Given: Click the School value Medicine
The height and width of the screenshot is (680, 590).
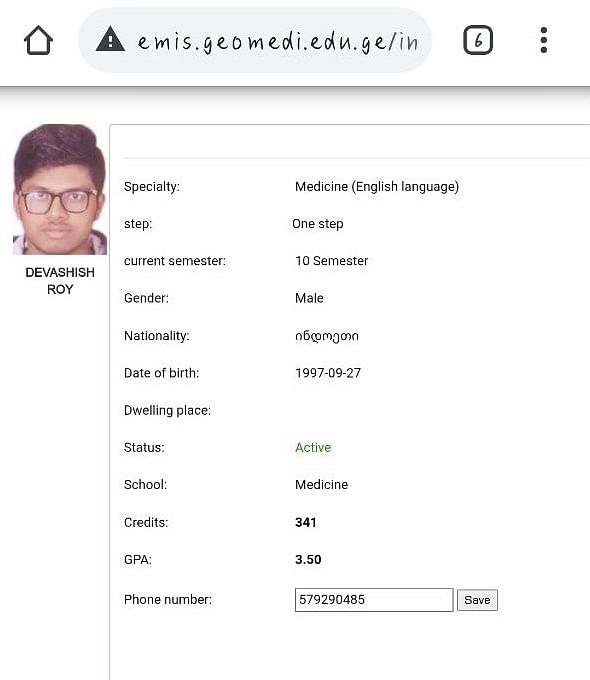Looking at the screenshot, I should tap(321, 484).
